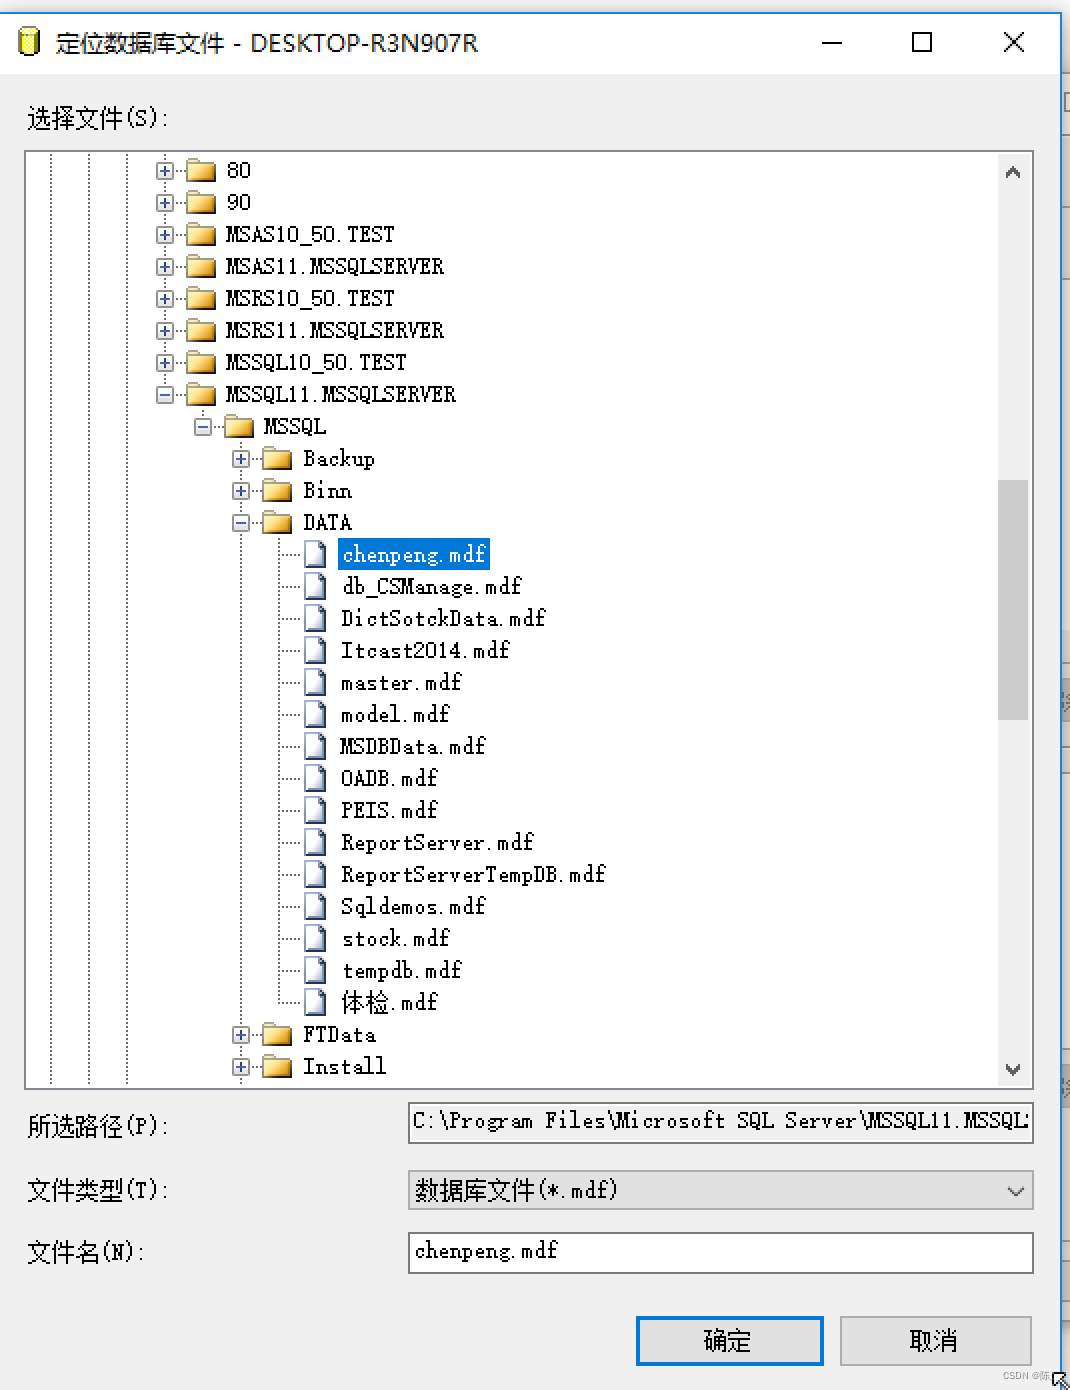Click the MSRS10_50.TEST folder icon
The width and height of the screenshot is (1070, 1390).
tap(201, 299)
